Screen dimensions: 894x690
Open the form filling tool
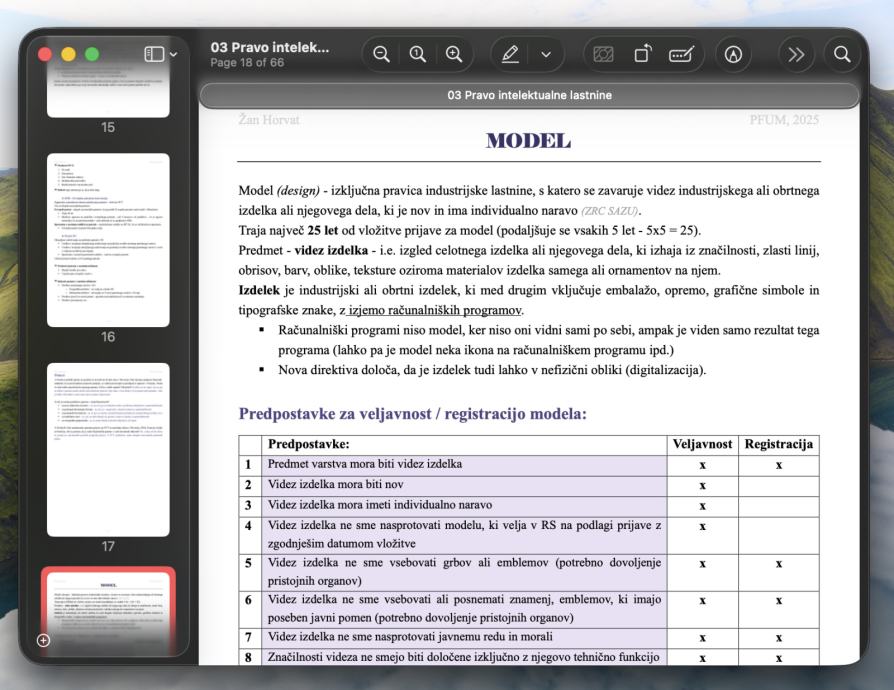click(x=681, y=54)
